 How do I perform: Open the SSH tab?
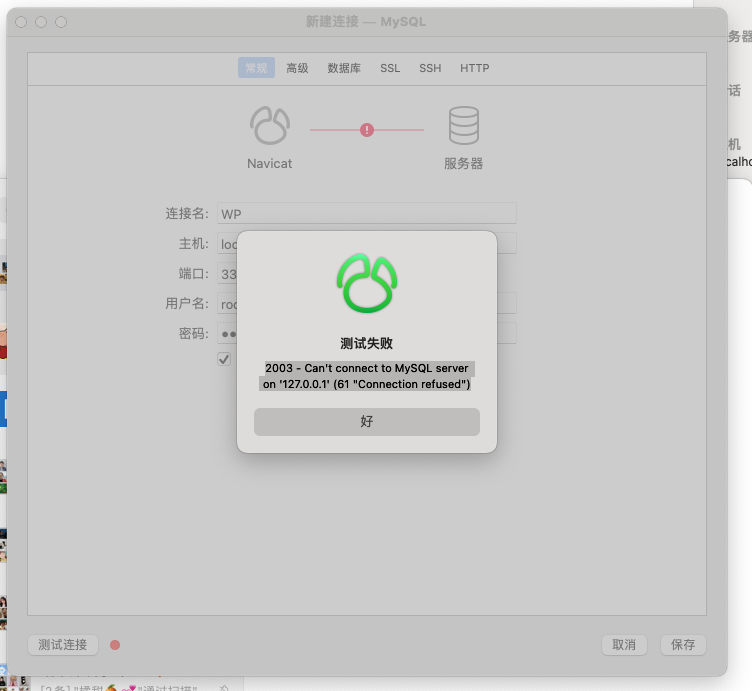point(430,68)
